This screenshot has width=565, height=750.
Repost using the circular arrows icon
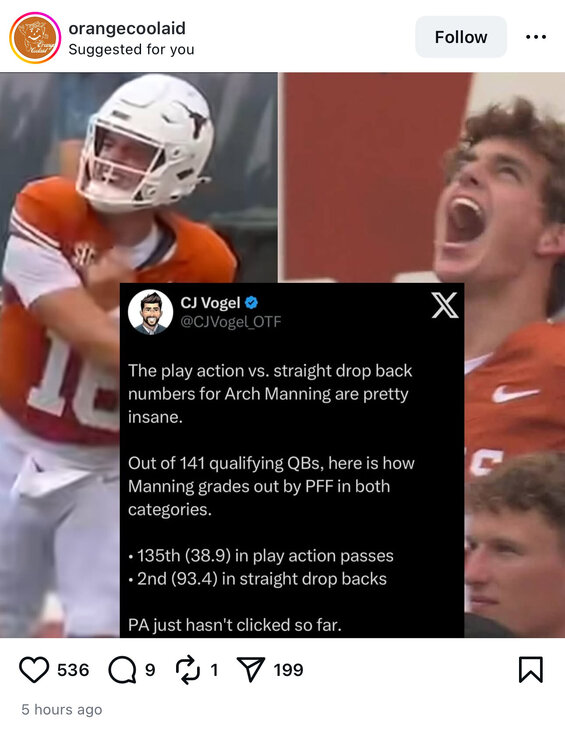[x=188, y=670]
